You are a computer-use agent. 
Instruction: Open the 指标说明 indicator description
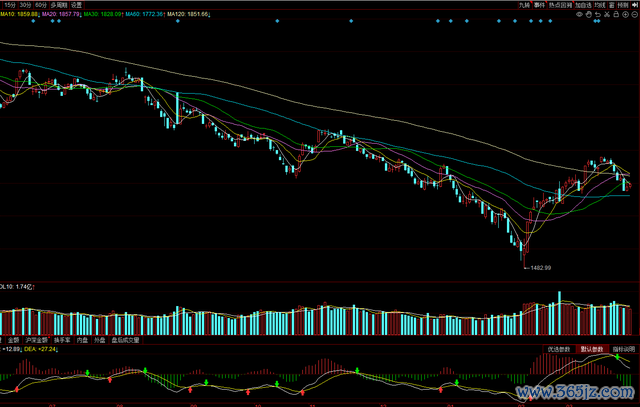(622, 349)
